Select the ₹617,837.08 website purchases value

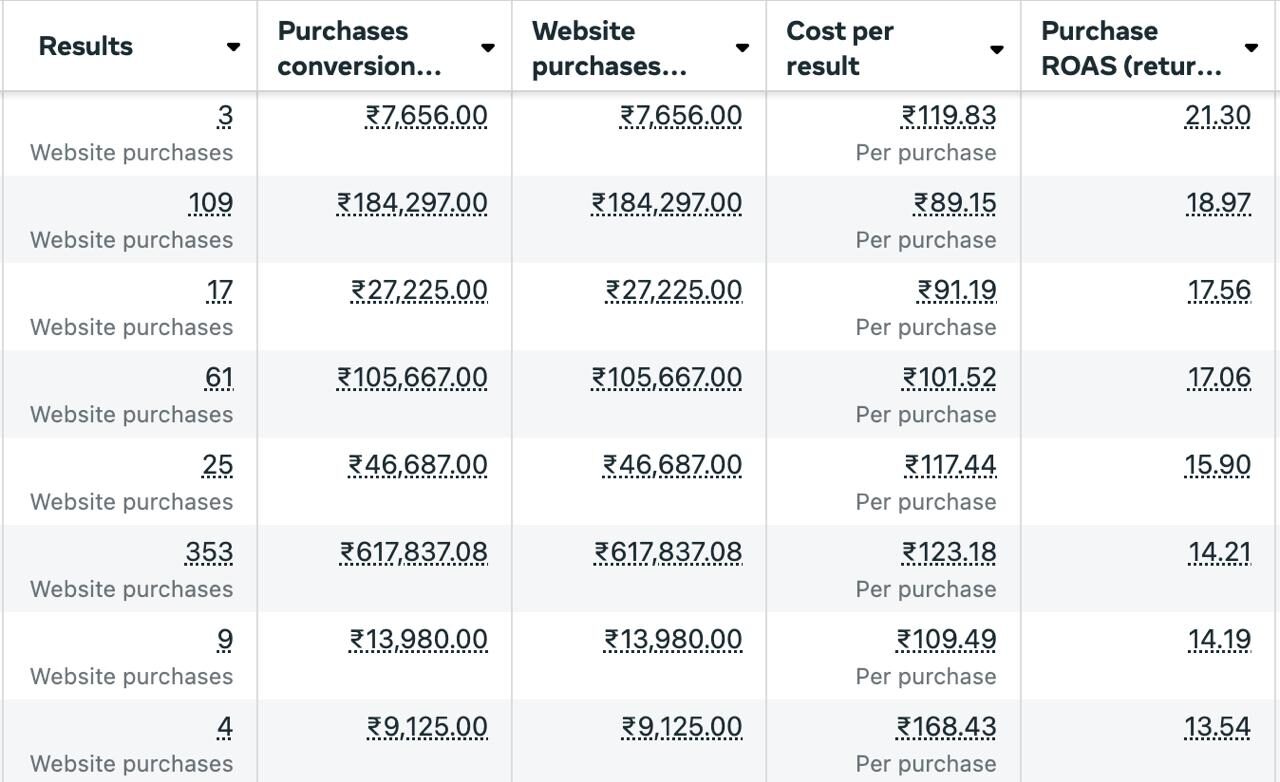[x=668, y=552]
